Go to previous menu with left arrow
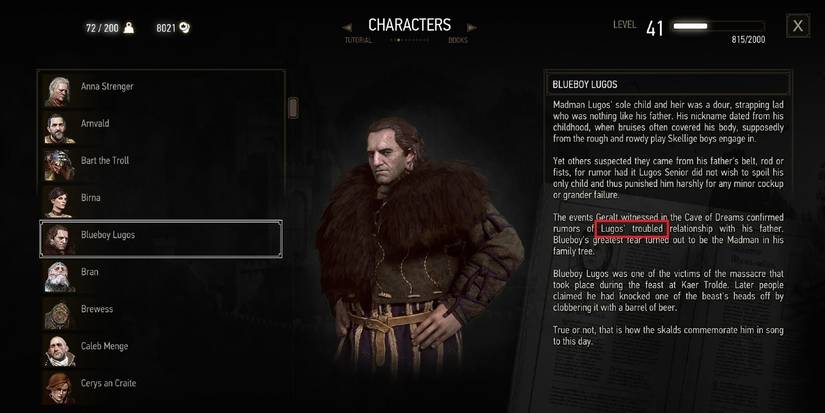This screenshot has height=413, width=825. 347,27
